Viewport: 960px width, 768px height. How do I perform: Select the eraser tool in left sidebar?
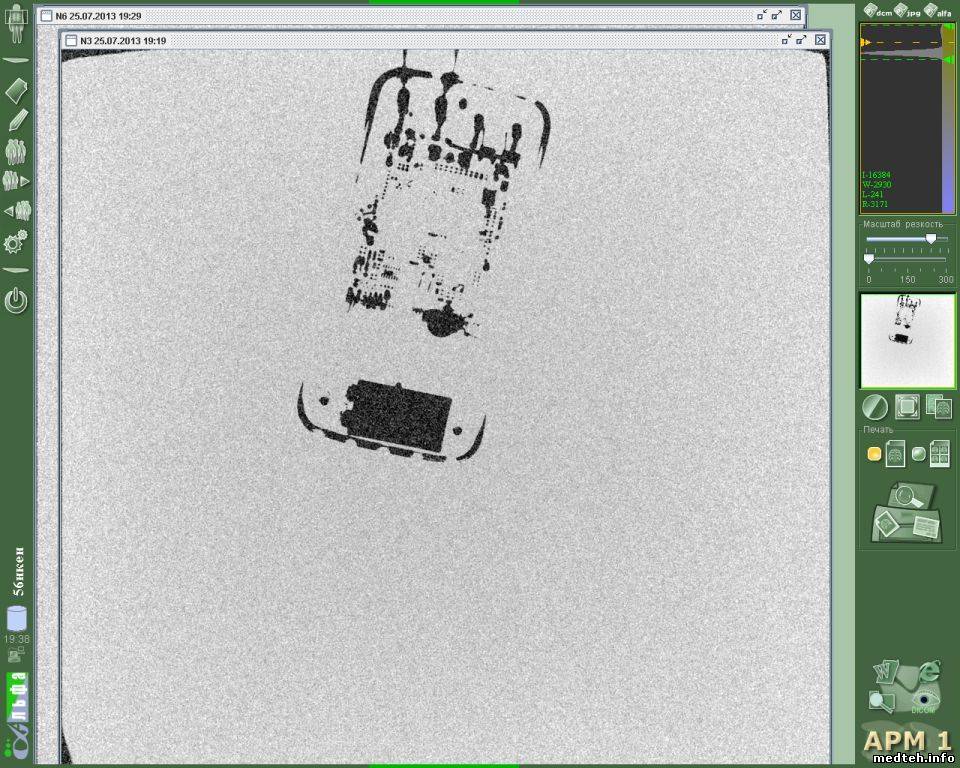(17, 91)
